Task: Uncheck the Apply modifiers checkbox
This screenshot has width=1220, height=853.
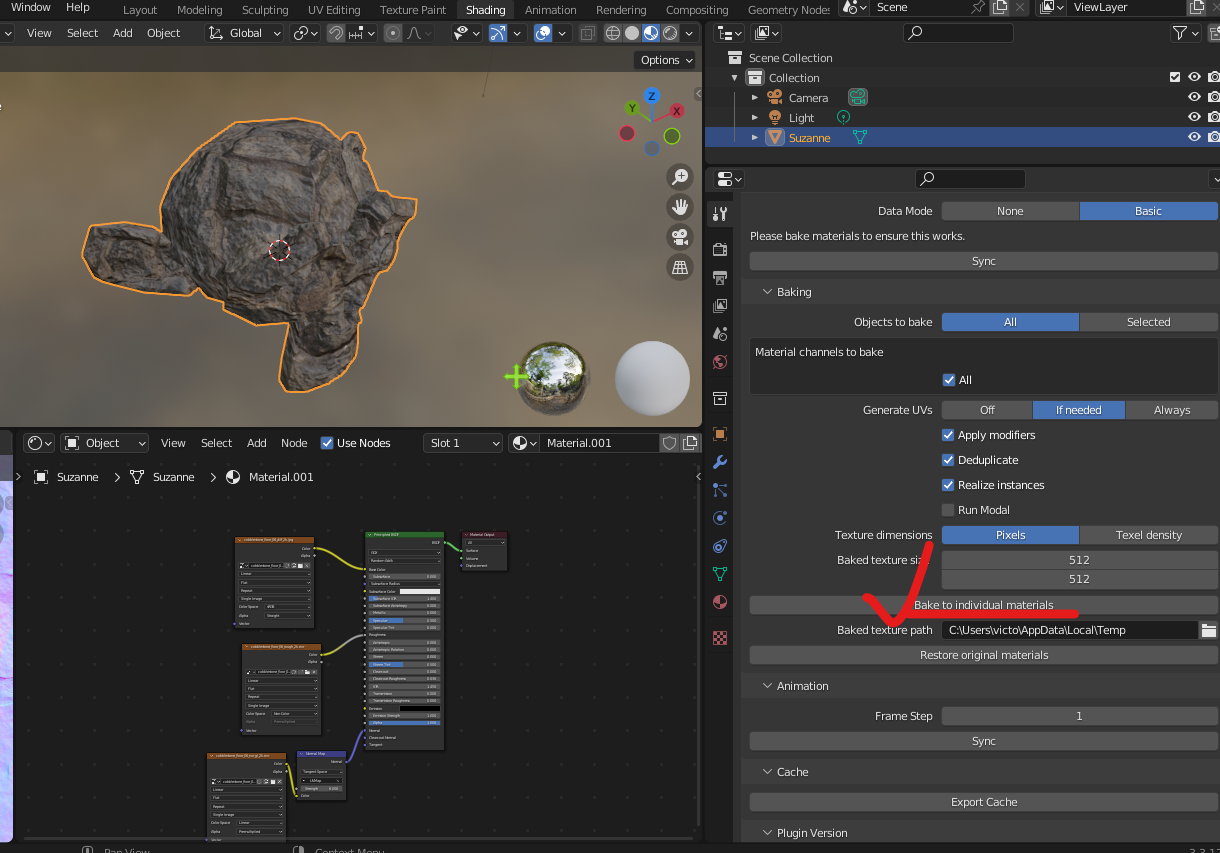Action: tap(948, 435)
